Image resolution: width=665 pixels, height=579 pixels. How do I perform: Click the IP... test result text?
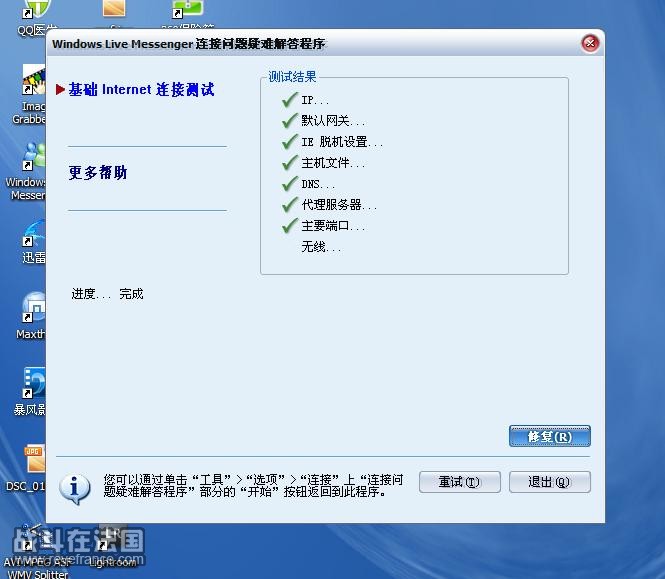point(315,100)
